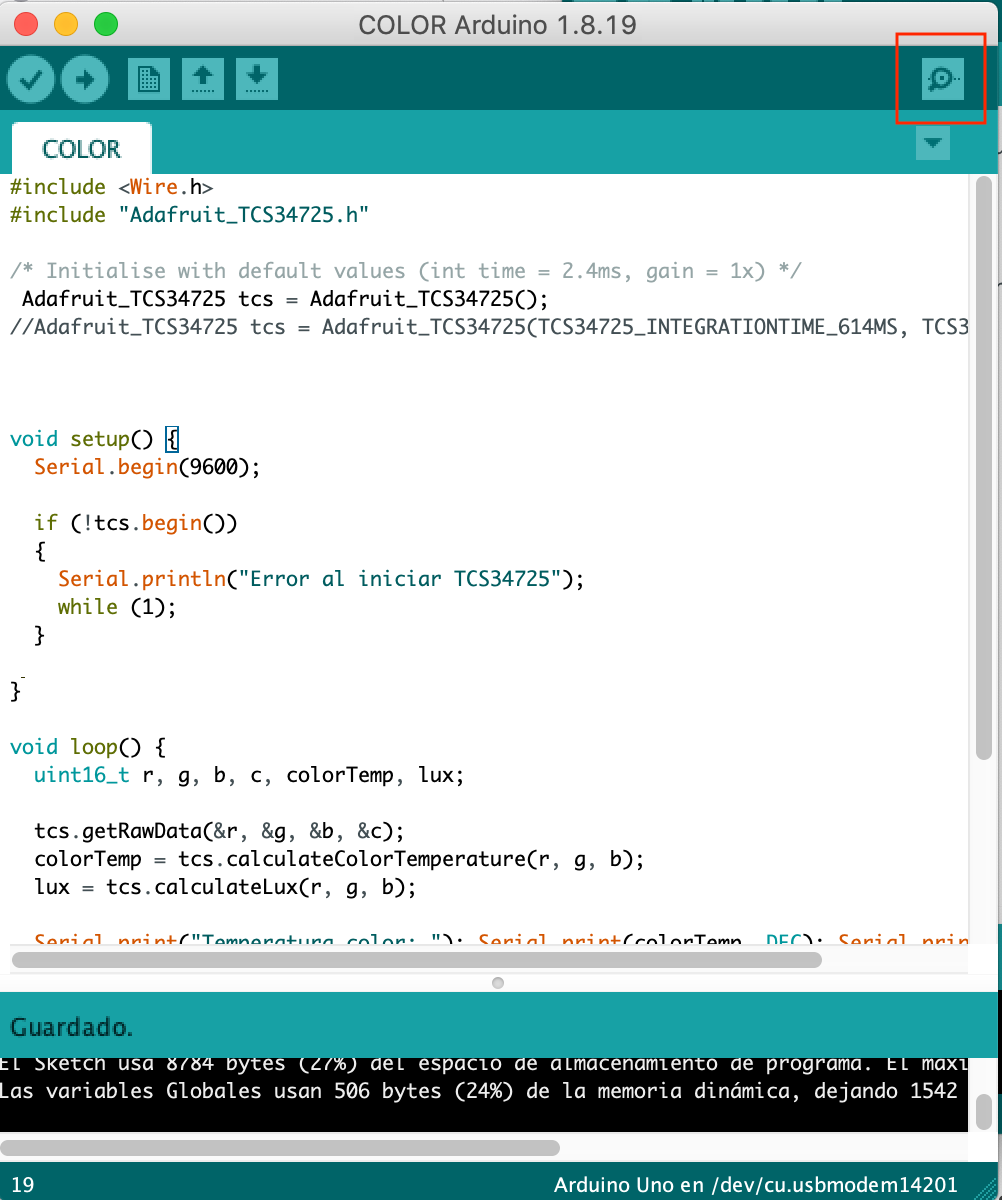
Task: Click the '#include <Wire.h>' line
Action: click(111, 187)
